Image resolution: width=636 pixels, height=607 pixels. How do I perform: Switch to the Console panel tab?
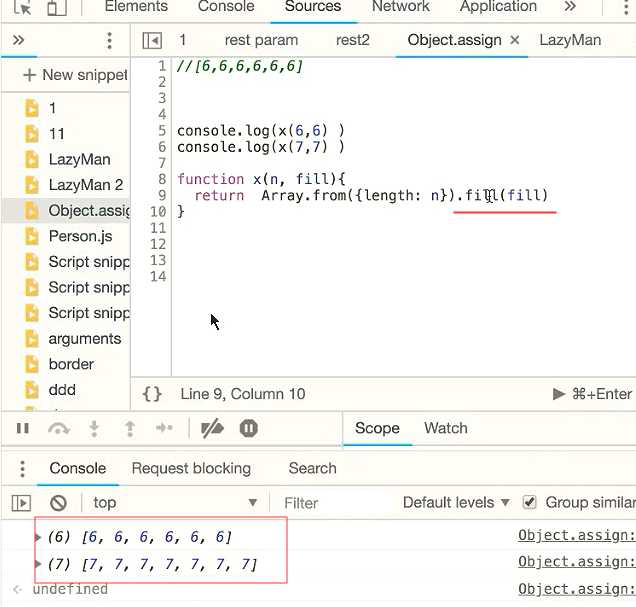click(x=226, y=6)
